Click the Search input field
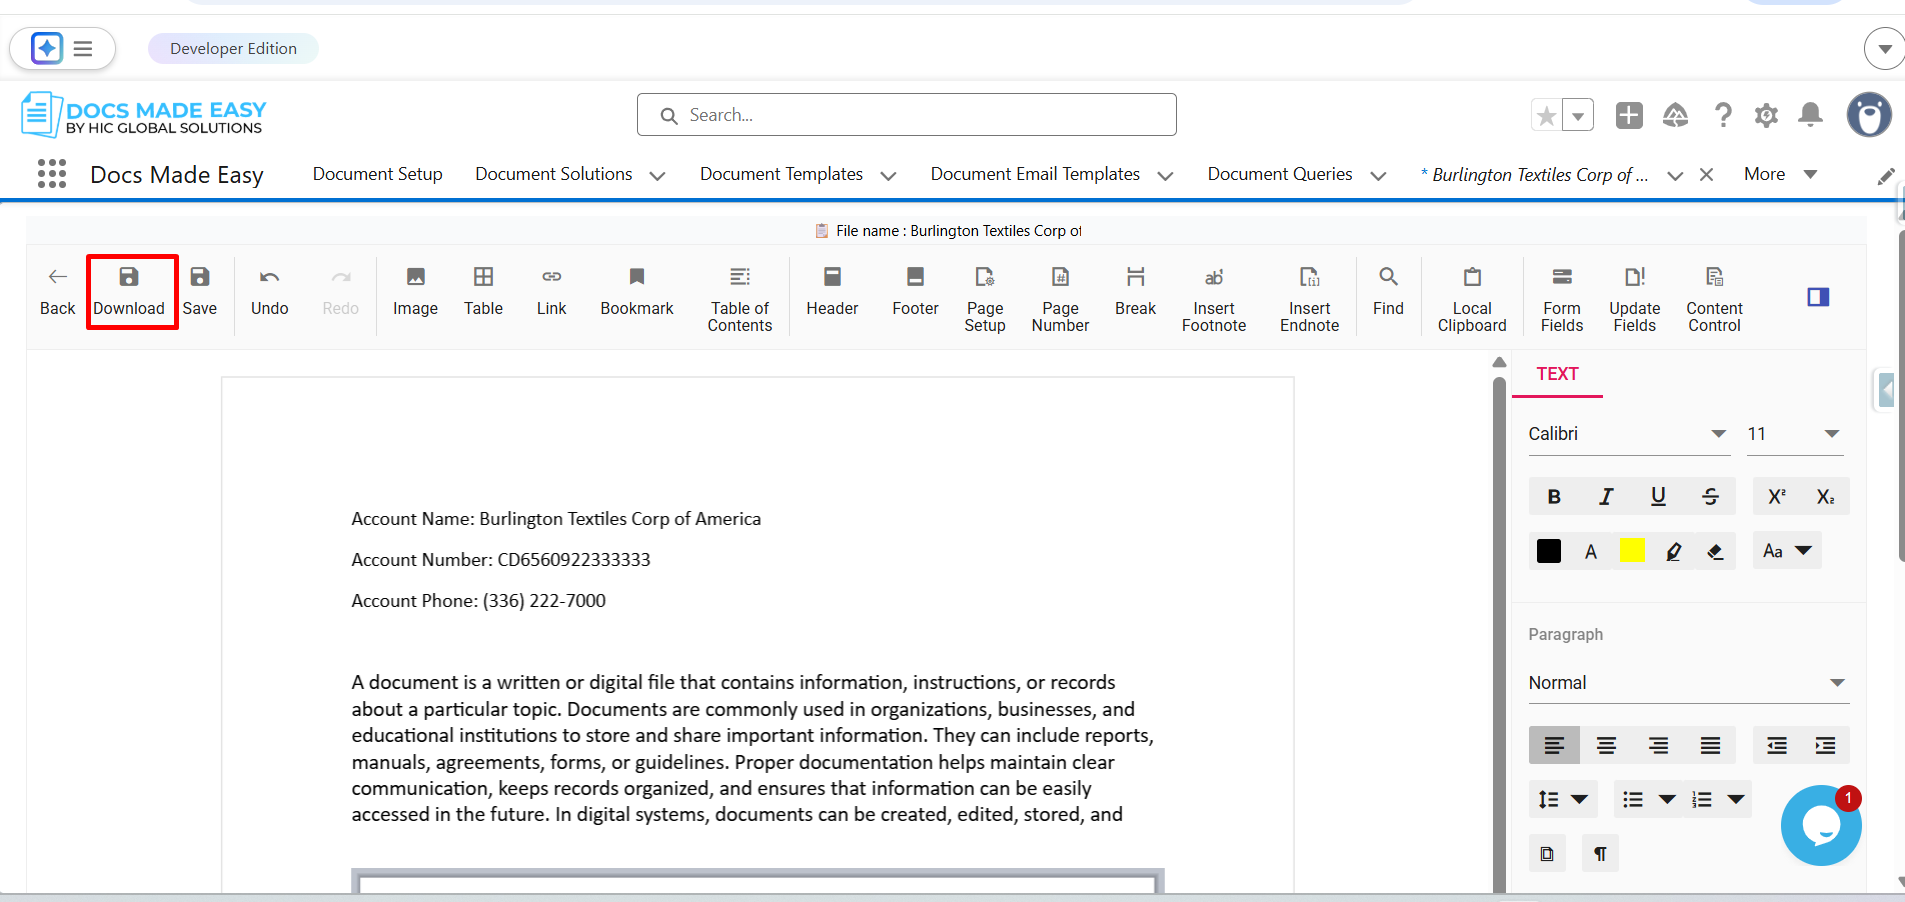1905x902 pixels. (x=906, y=115)
